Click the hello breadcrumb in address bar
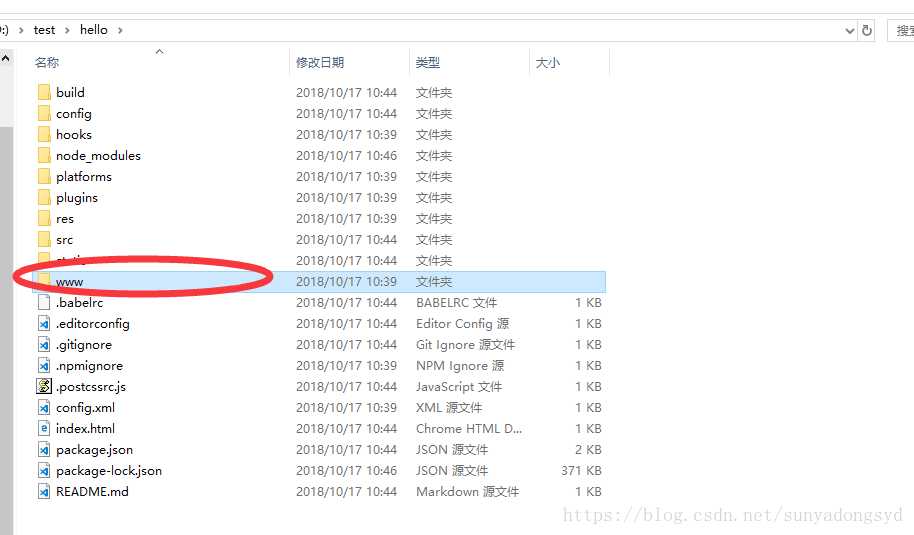The image size is (914, 535). (94, 30)
